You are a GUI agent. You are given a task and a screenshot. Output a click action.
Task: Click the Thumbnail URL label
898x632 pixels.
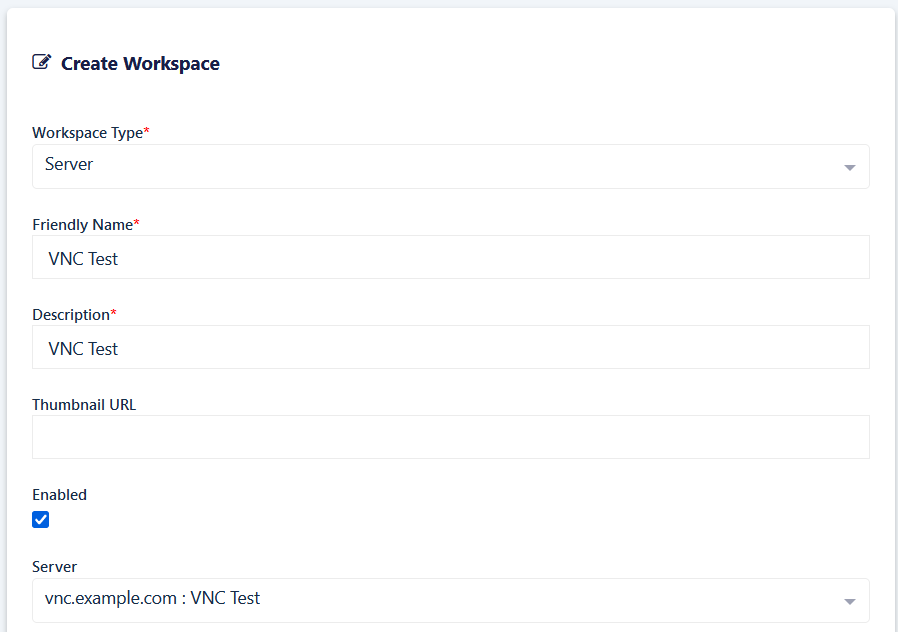coord(84,405)
